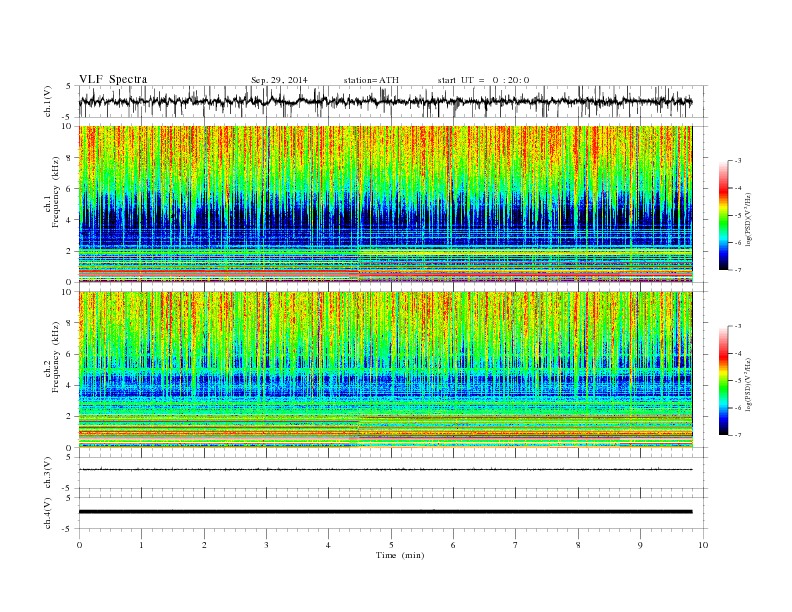Screen dimensions: 792x612
Task: Click the "ch.4(V)" axis label
Action: pyautogui.click(x=48, y=514)
